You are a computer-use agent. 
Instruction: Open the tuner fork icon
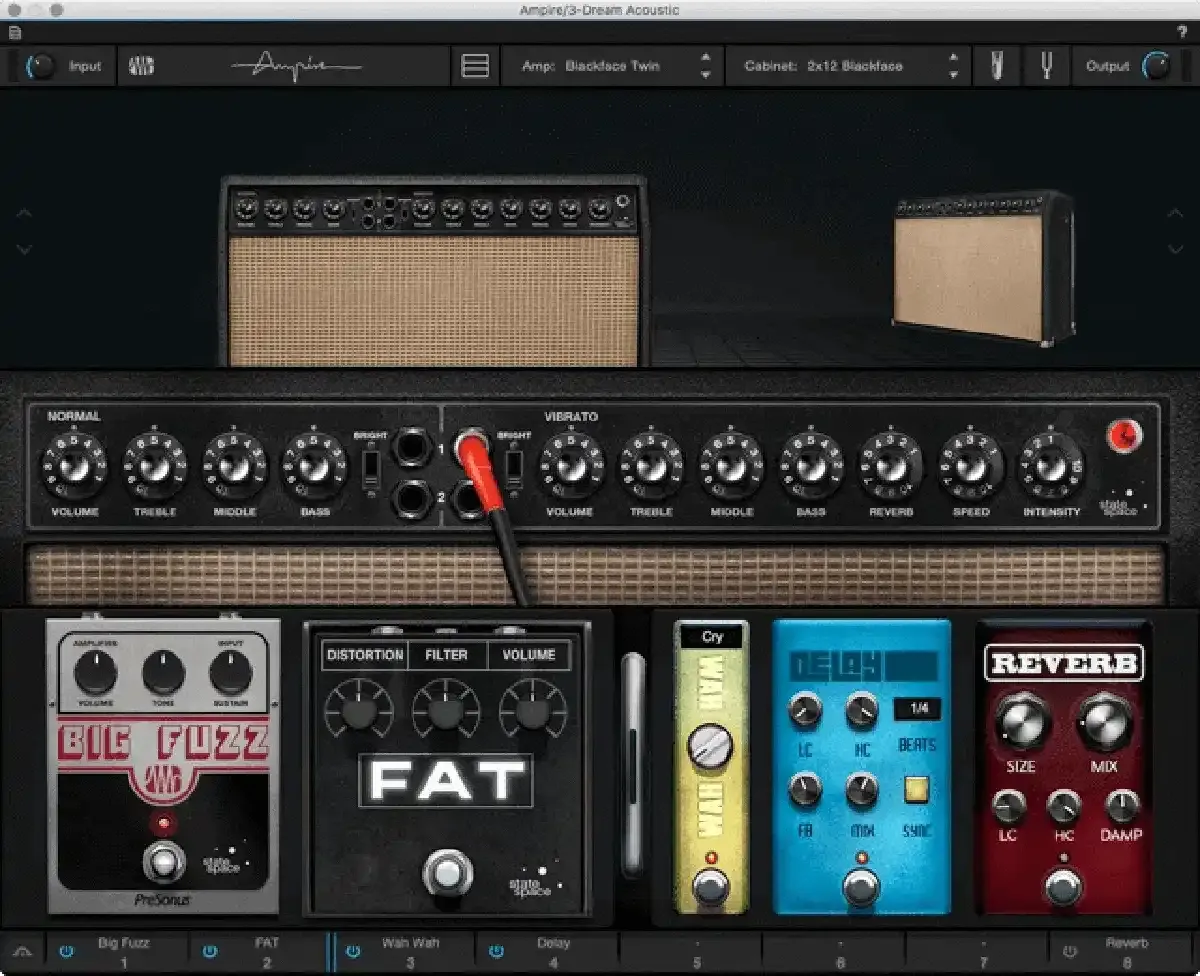coord(1047,67)
